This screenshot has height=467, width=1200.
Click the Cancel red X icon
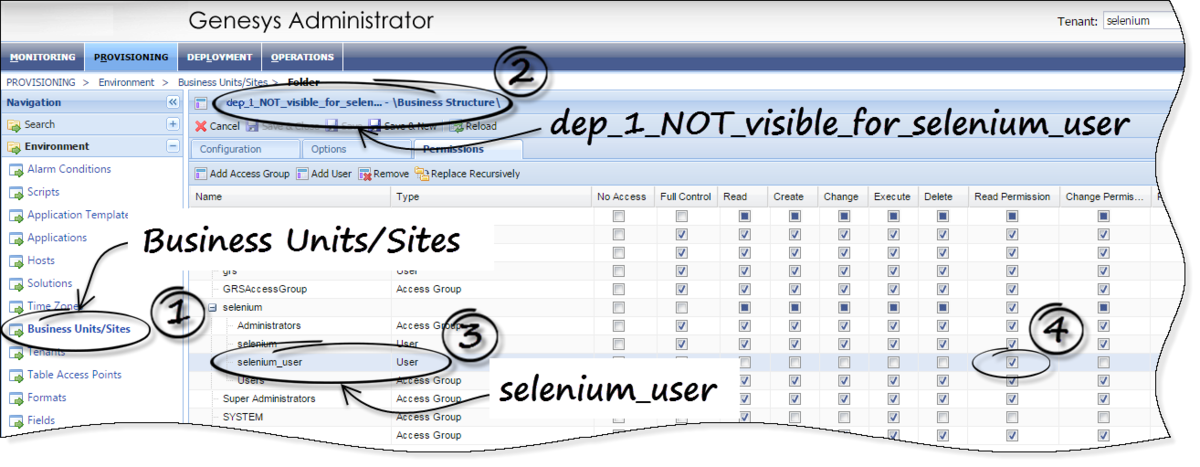click(200, 127)
